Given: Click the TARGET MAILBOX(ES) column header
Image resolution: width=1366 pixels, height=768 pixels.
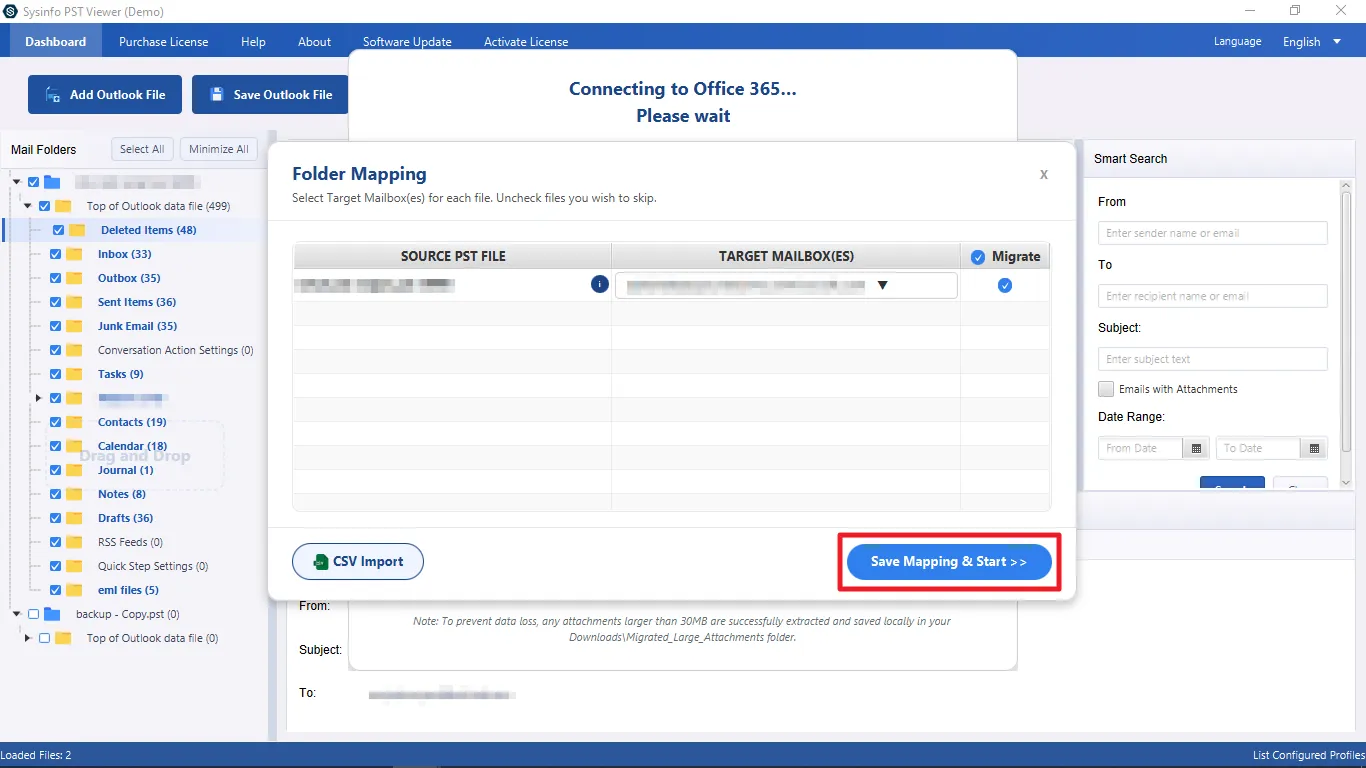Looking at the screenshot, I should click(786, 256).
